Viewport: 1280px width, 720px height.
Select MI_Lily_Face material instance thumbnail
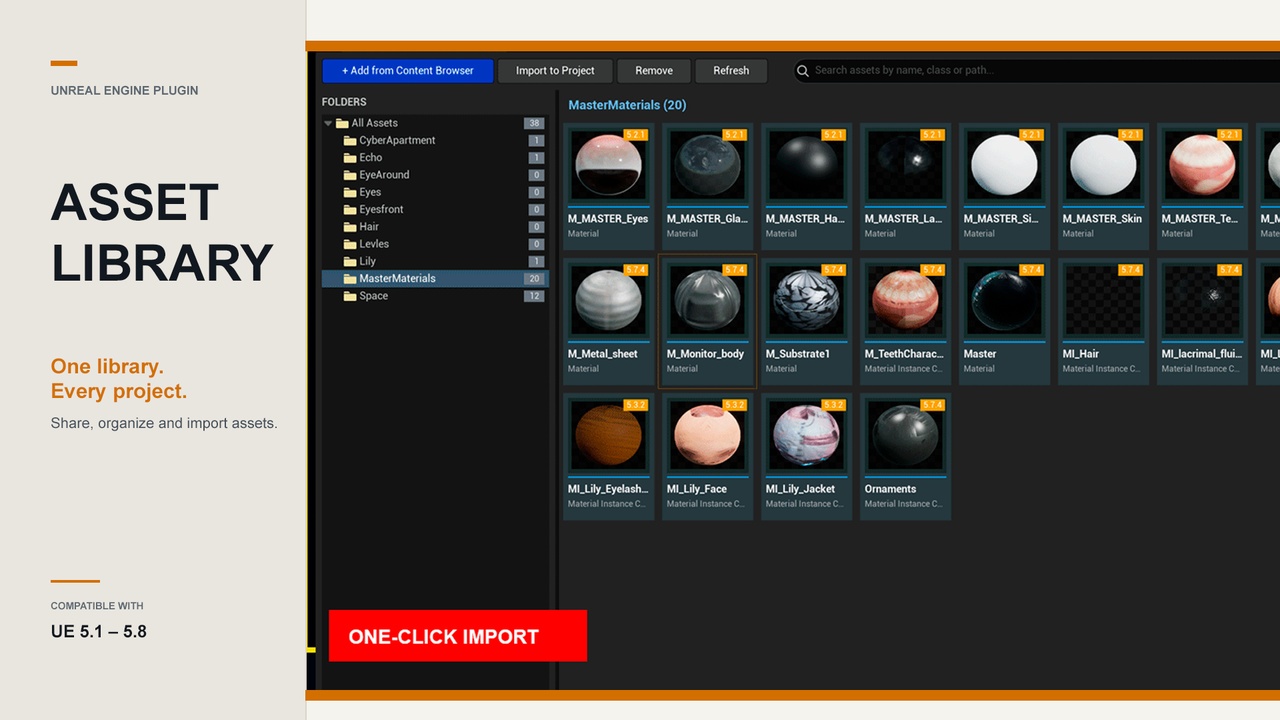[707, 435]
